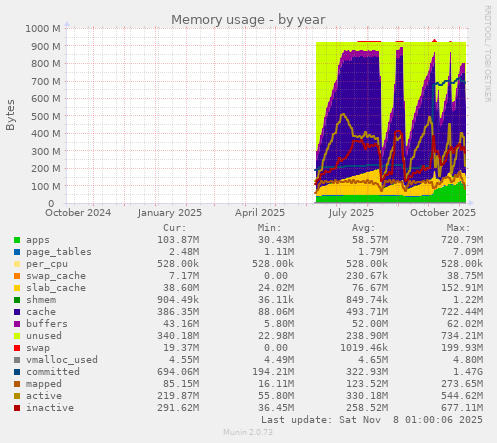Click the 'unused' legend label
Image resolution: width=497 pixels, height=443 pixels.
tap(44, 336)
